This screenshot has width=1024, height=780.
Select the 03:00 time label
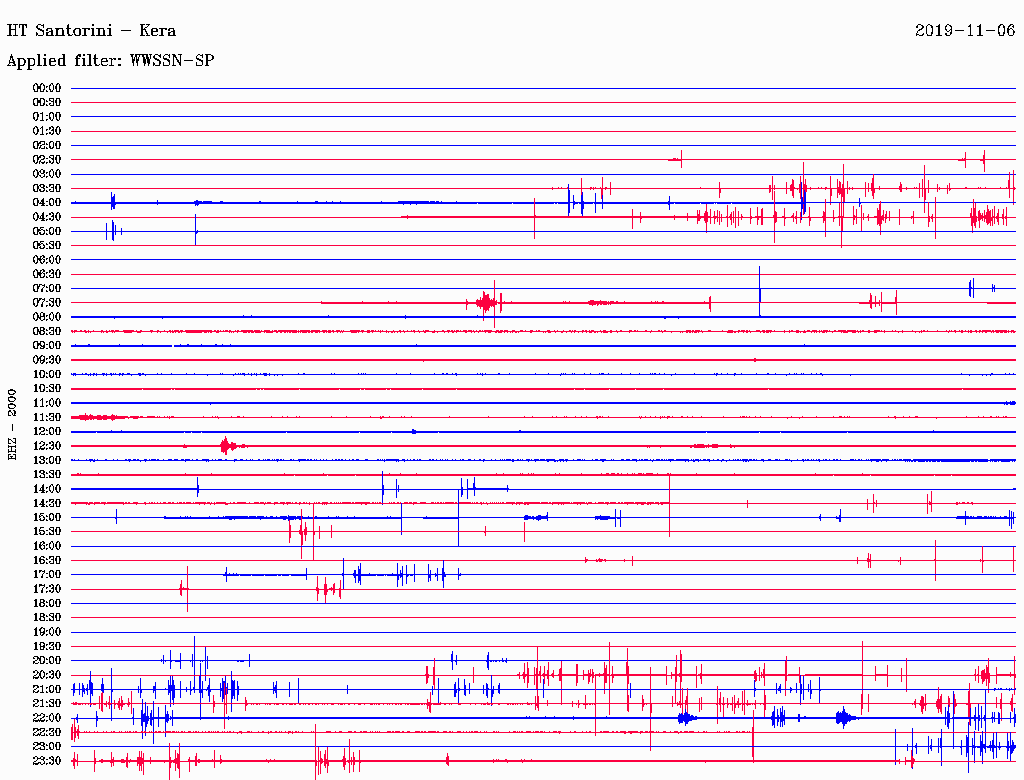[47, 174]
